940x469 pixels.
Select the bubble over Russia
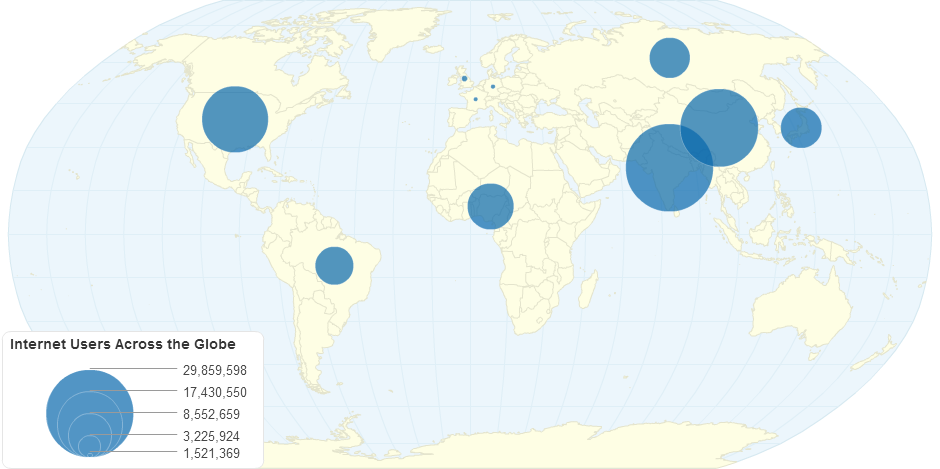pos(670,57)
